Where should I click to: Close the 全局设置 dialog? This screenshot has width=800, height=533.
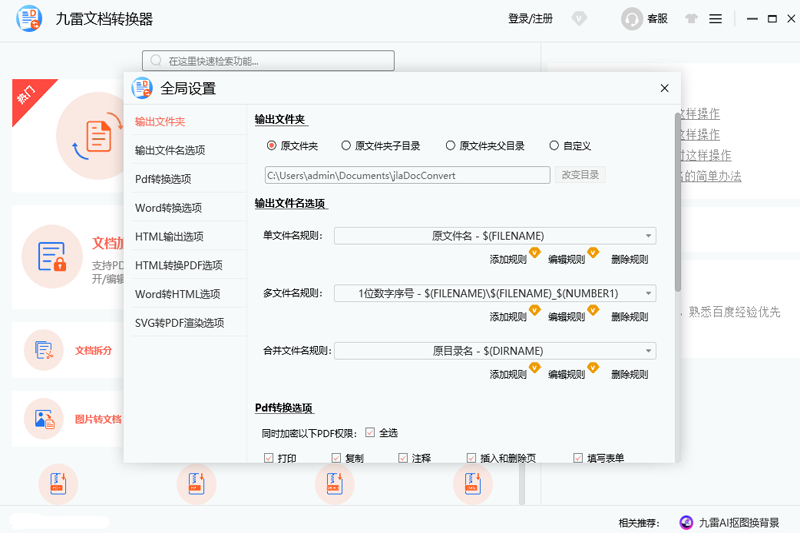pos(664,88)
